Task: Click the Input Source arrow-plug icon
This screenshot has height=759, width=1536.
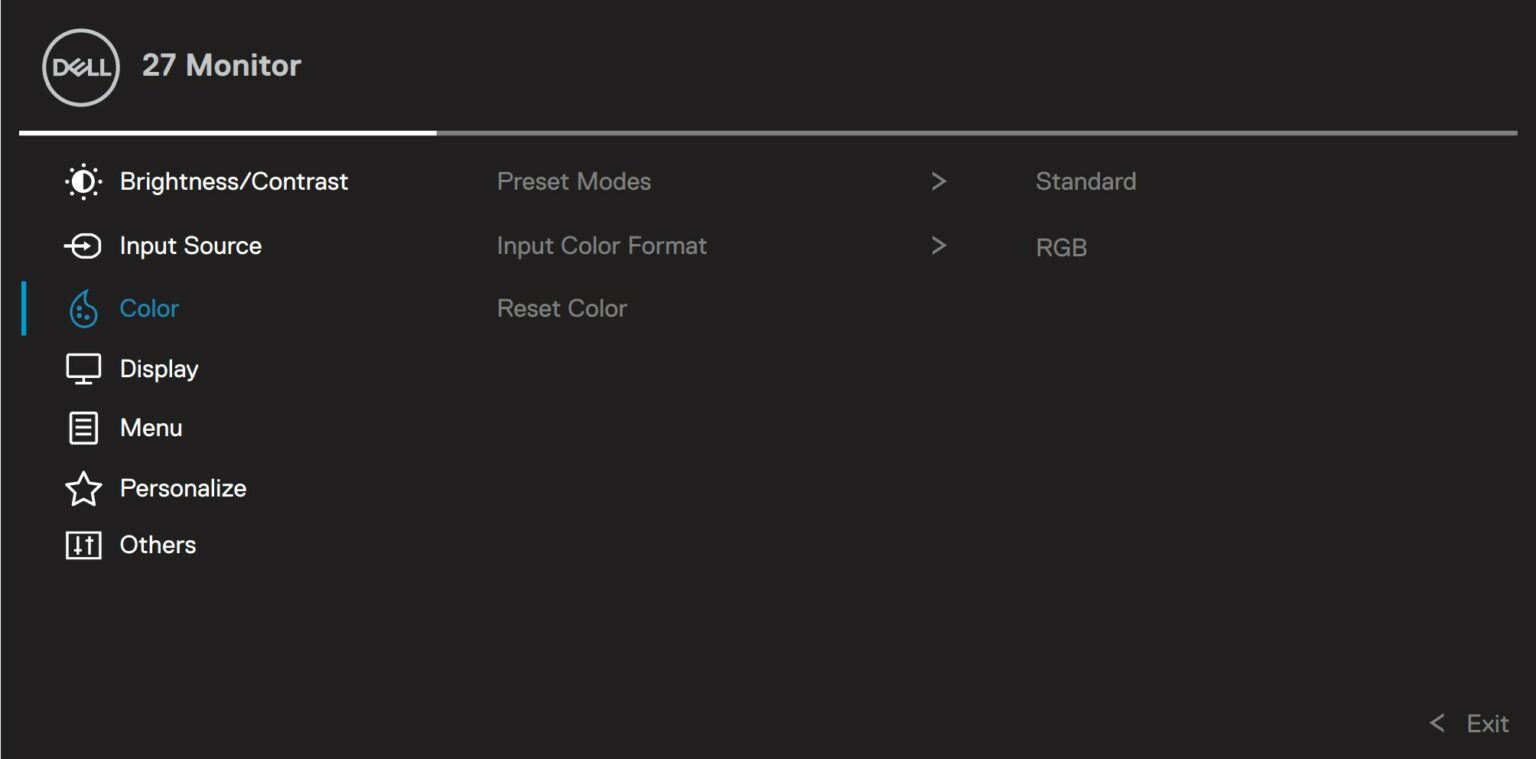Action: pyautogui.click(x=84, y=245)
